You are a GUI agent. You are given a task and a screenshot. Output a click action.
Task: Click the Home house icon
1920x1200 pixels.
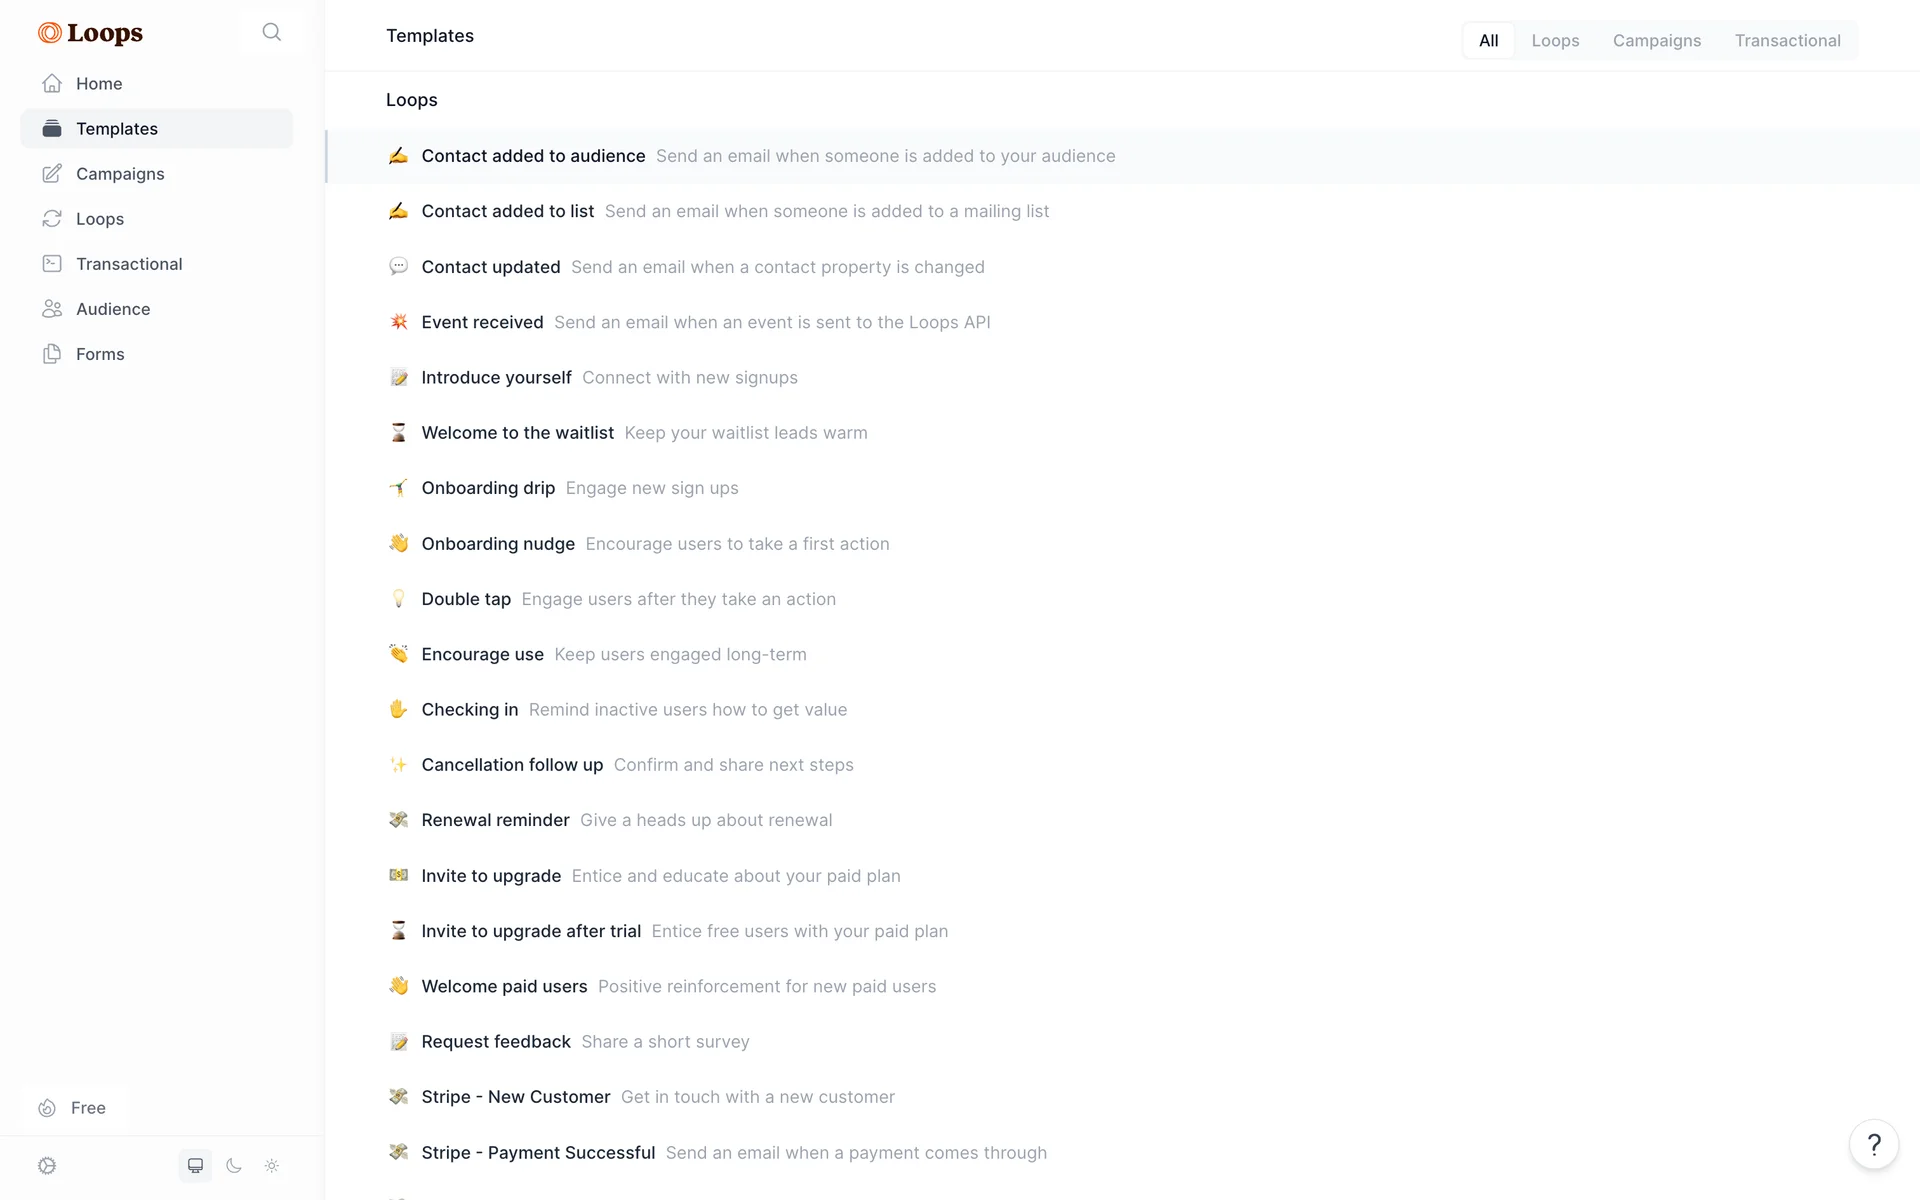(52, 83)
